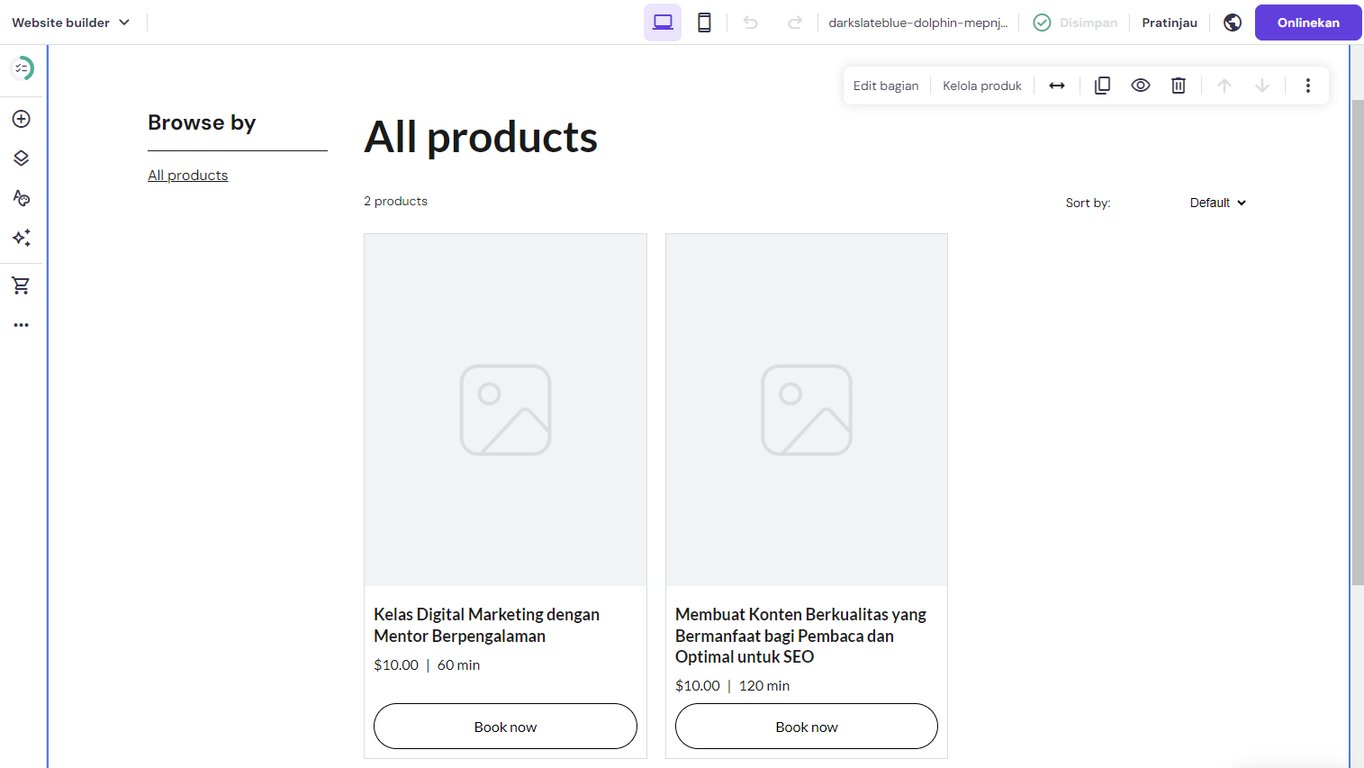
Task: Duplicate the section using the copy icon
Action: [1102, 85]
